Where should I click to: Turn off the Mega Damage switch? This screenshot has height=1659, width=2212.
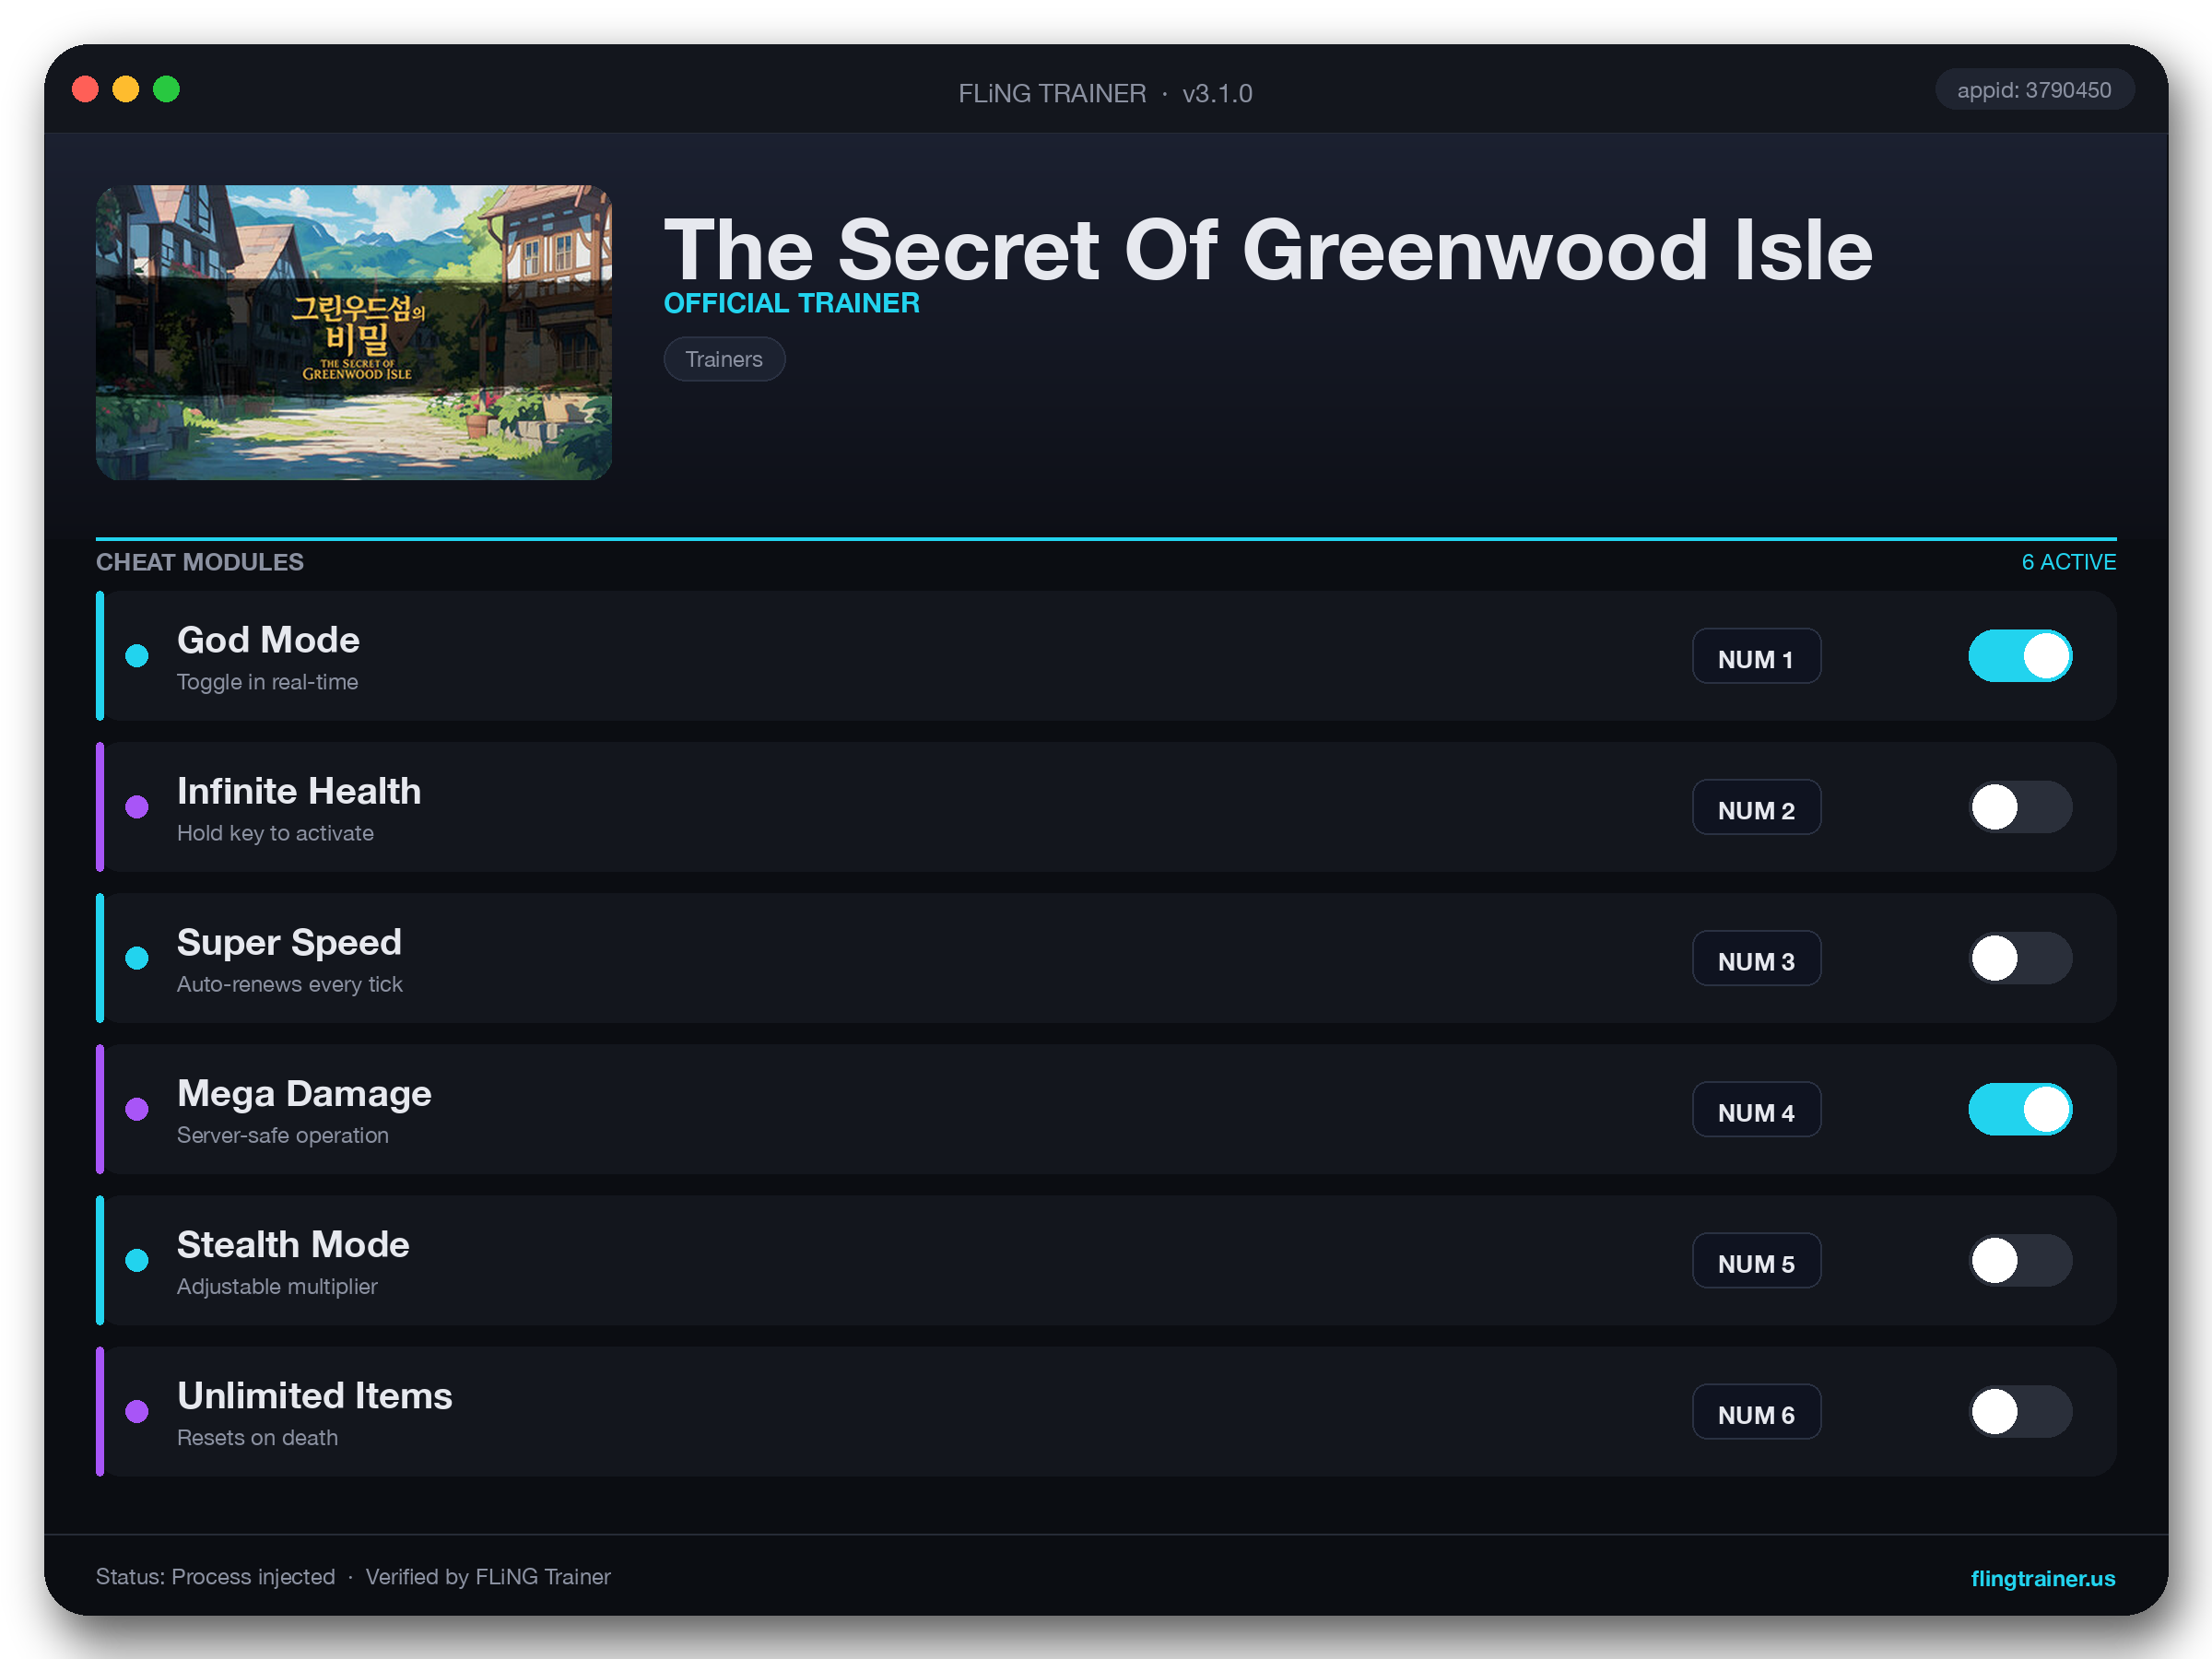coord(2020,1109)
